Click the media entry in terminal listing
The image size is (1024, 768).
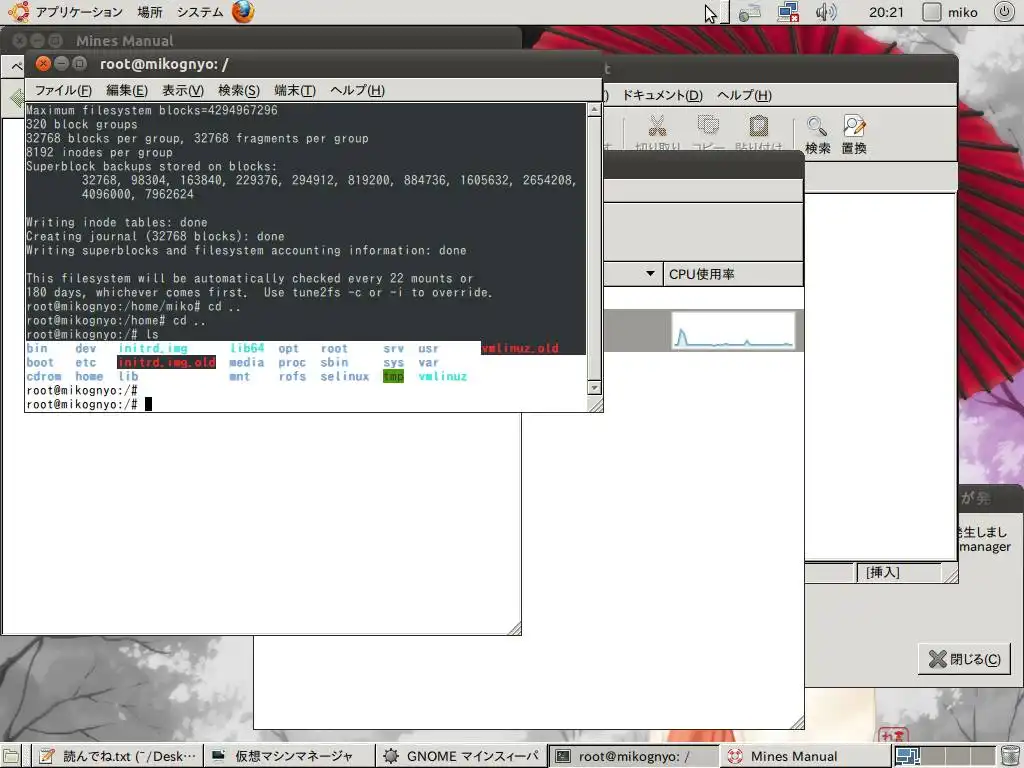click(247, 362)
